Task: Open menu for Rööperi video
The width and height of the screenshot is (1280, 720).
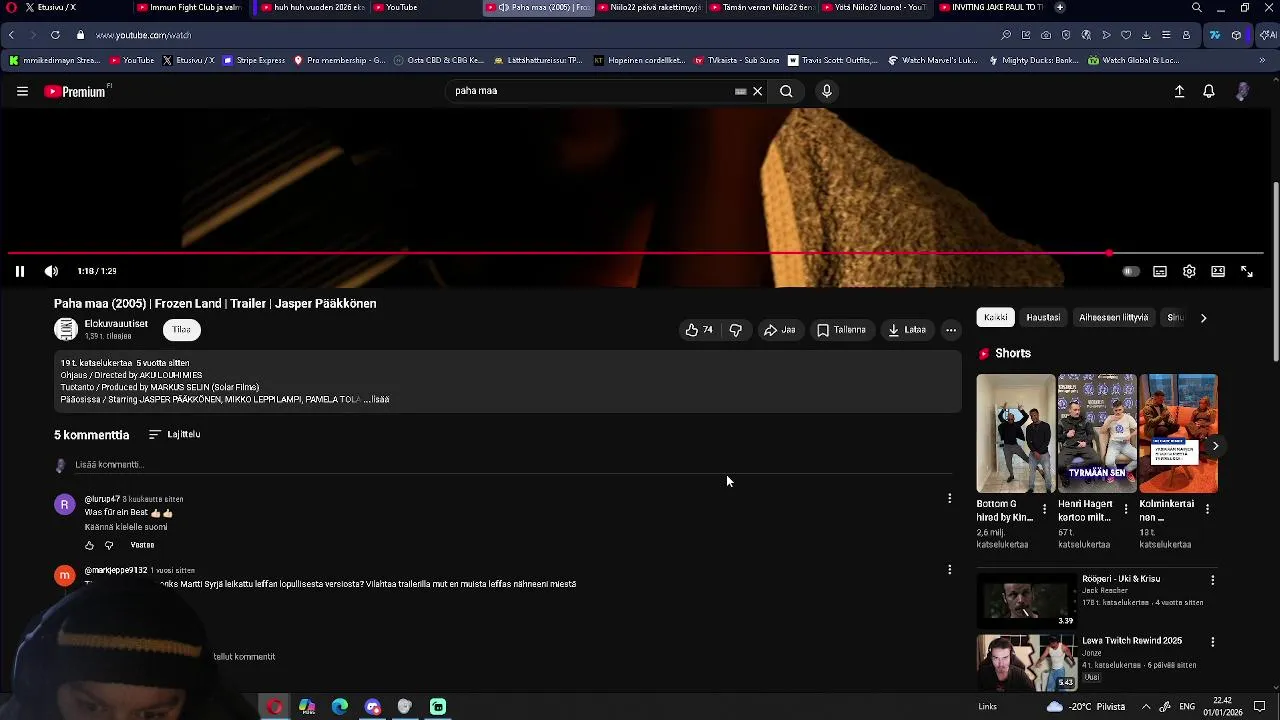Action: [x=1212, y=580]
